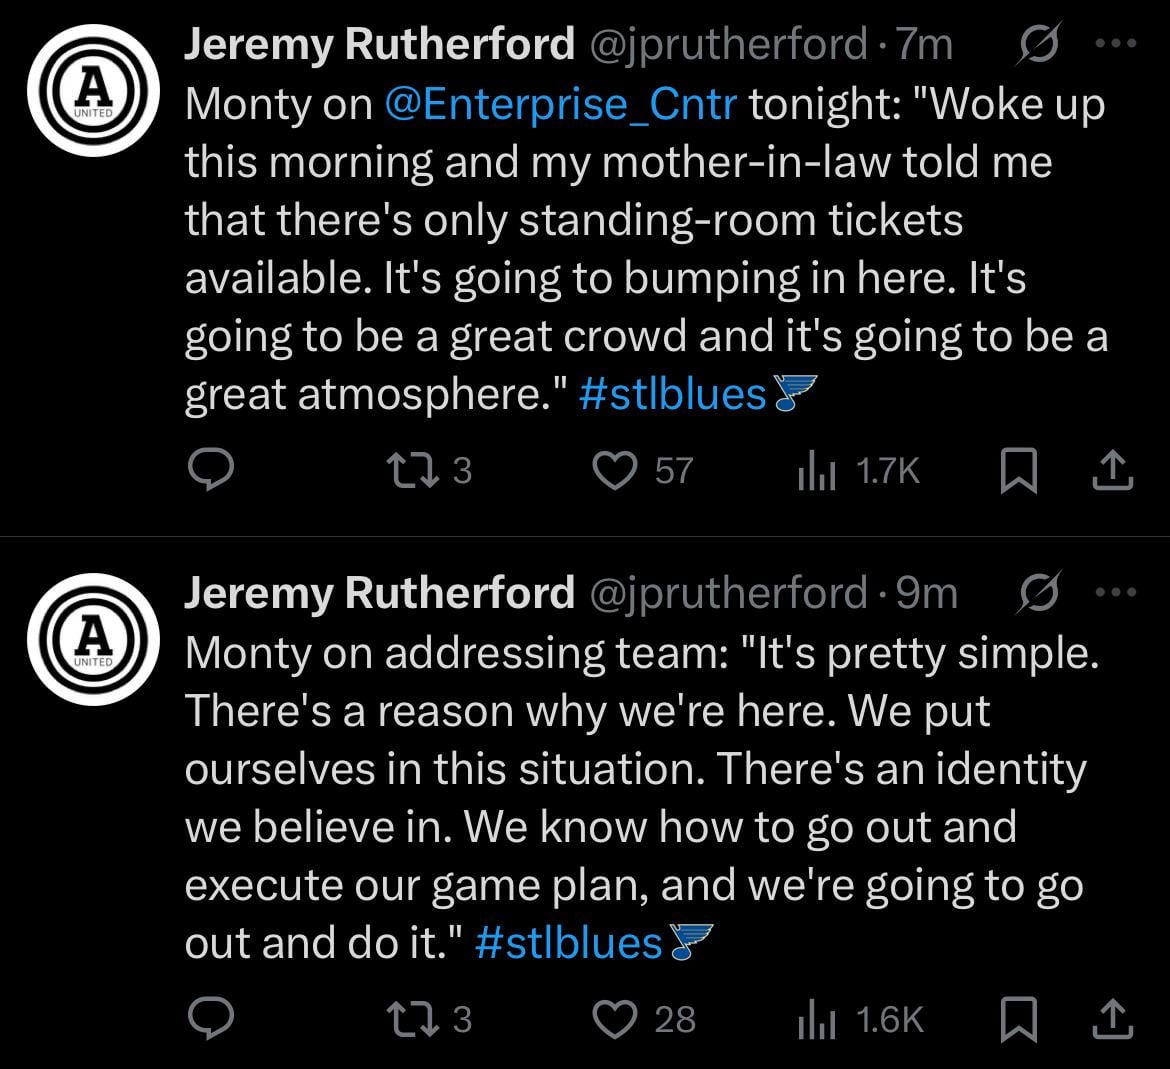
Task: View analytics for the 1.7K views tweet
Action: tap(816, 470)
